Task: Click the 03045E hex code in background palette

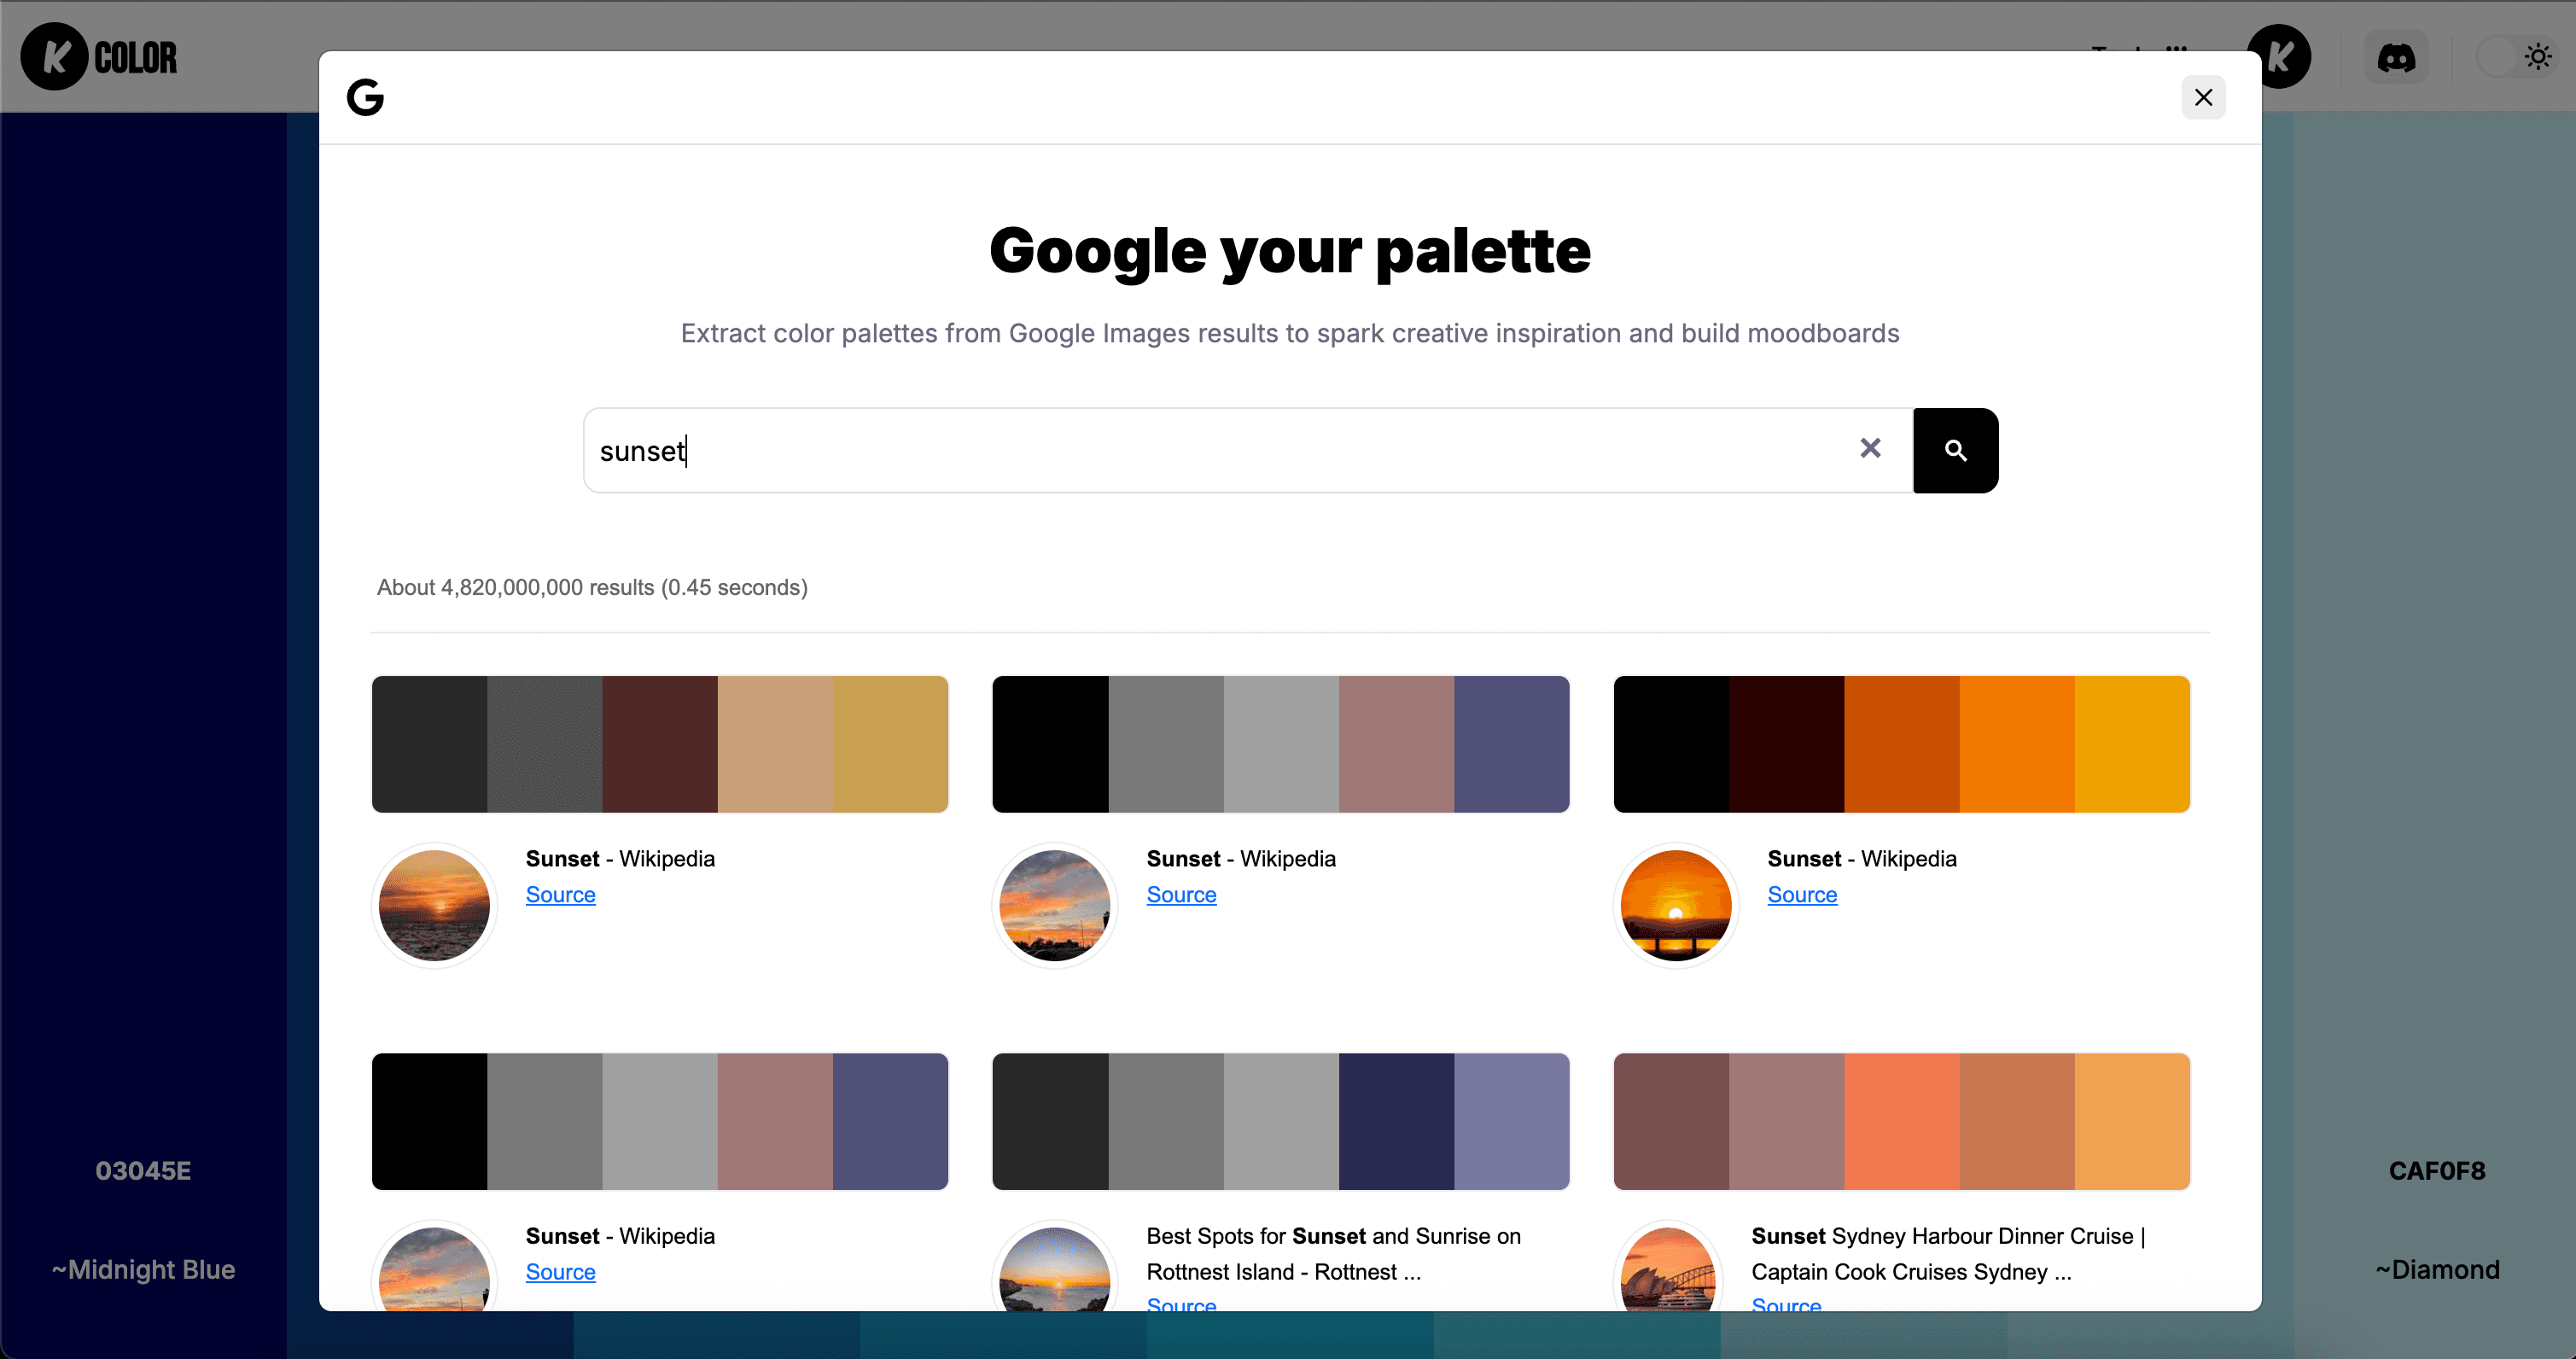Action: click(143, 1170)
